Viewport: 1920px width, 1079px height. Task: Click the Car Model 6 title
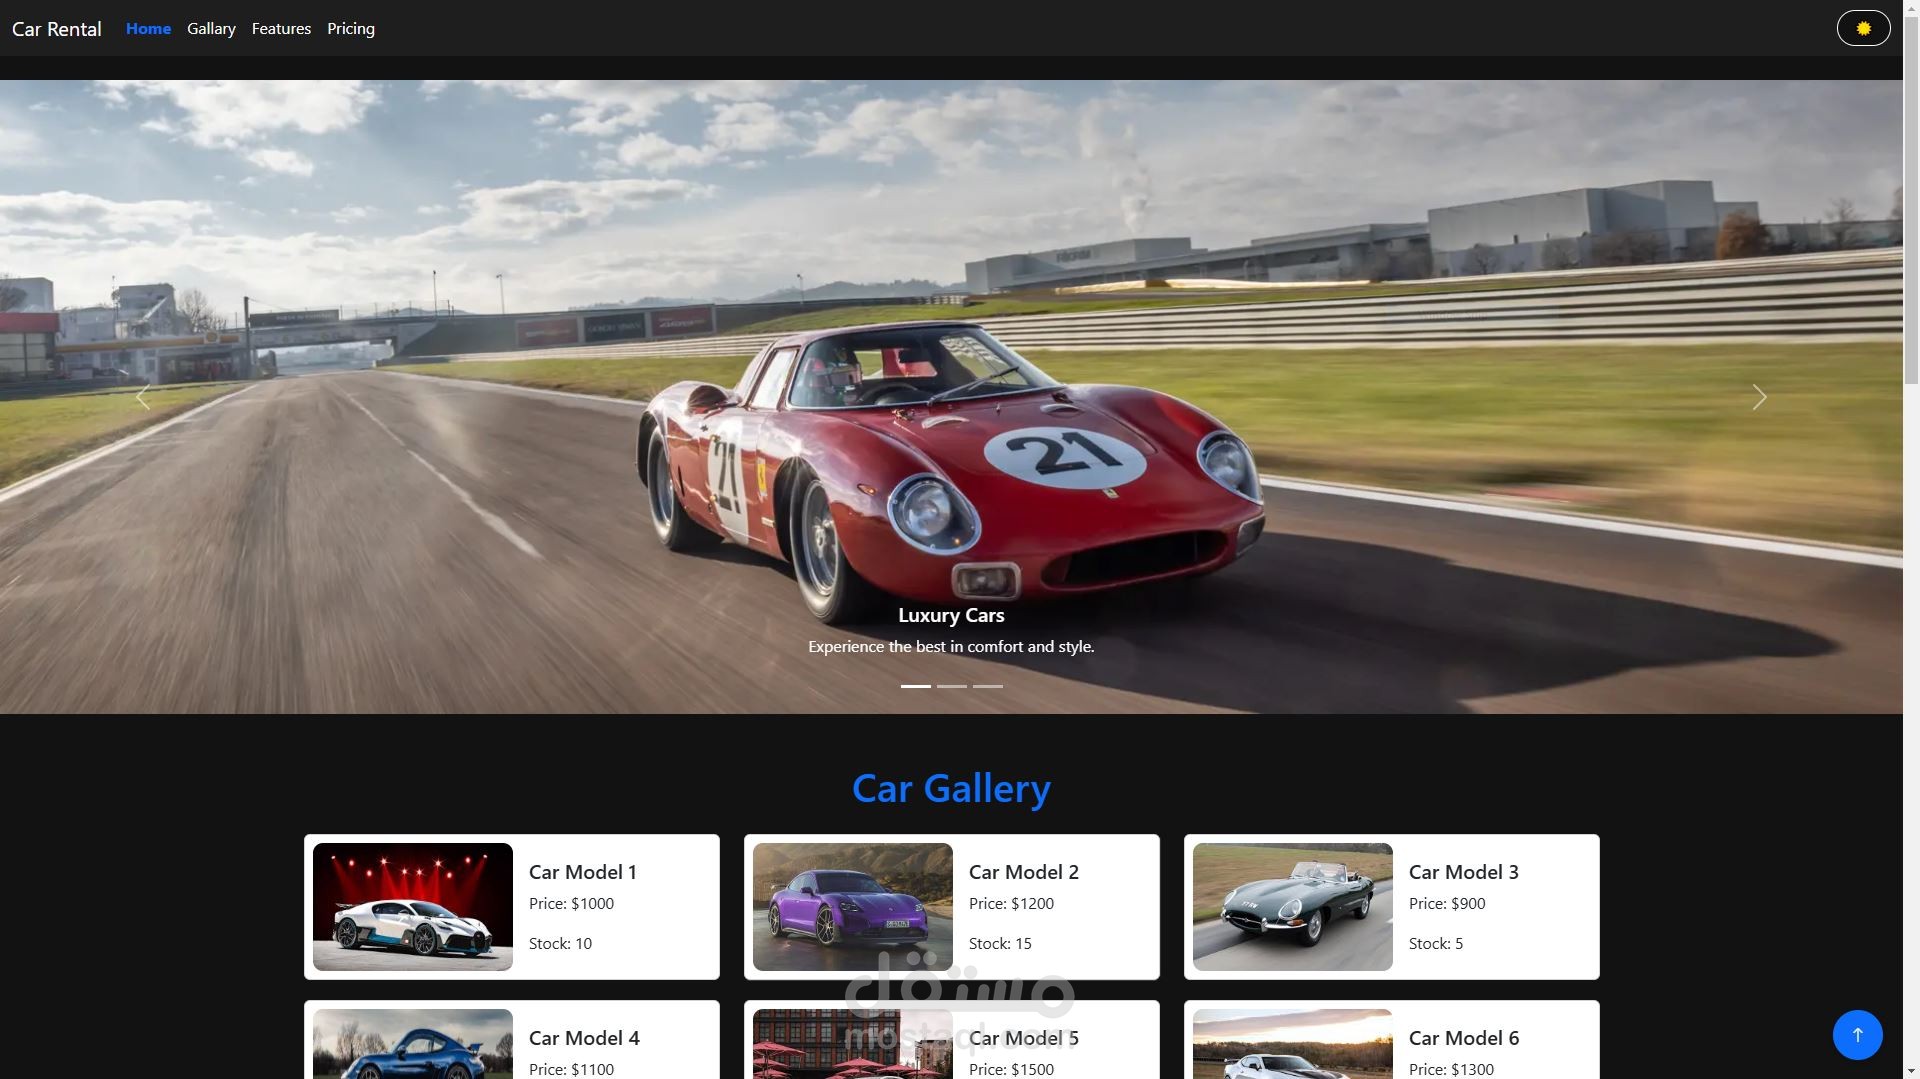pos(1464,1038)
